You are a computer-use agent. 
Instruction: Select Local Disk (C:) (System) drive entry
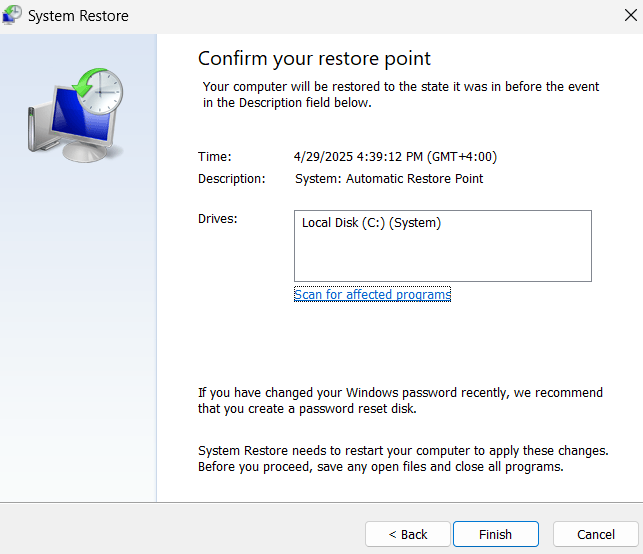point(371,223)
